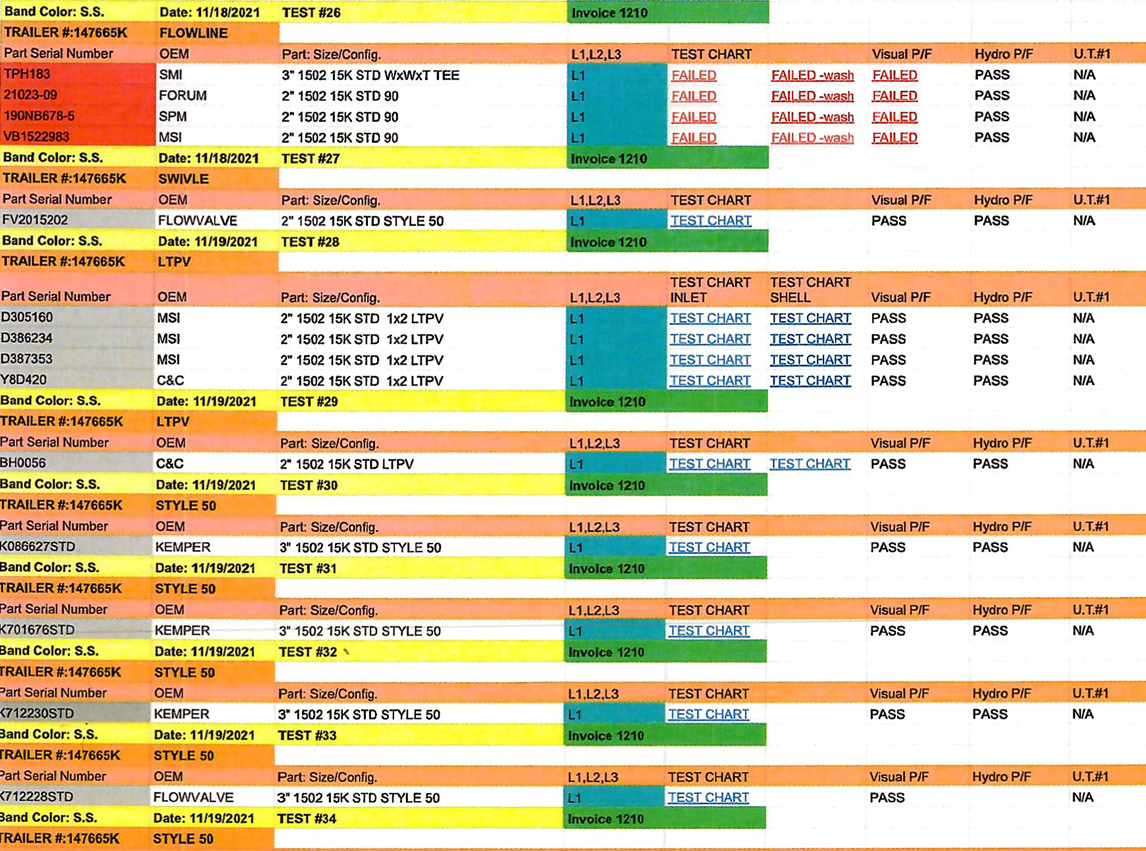
Task: Select the green Invoice 1210 cell beside TEST #26
Action: (x=667, y=13)
